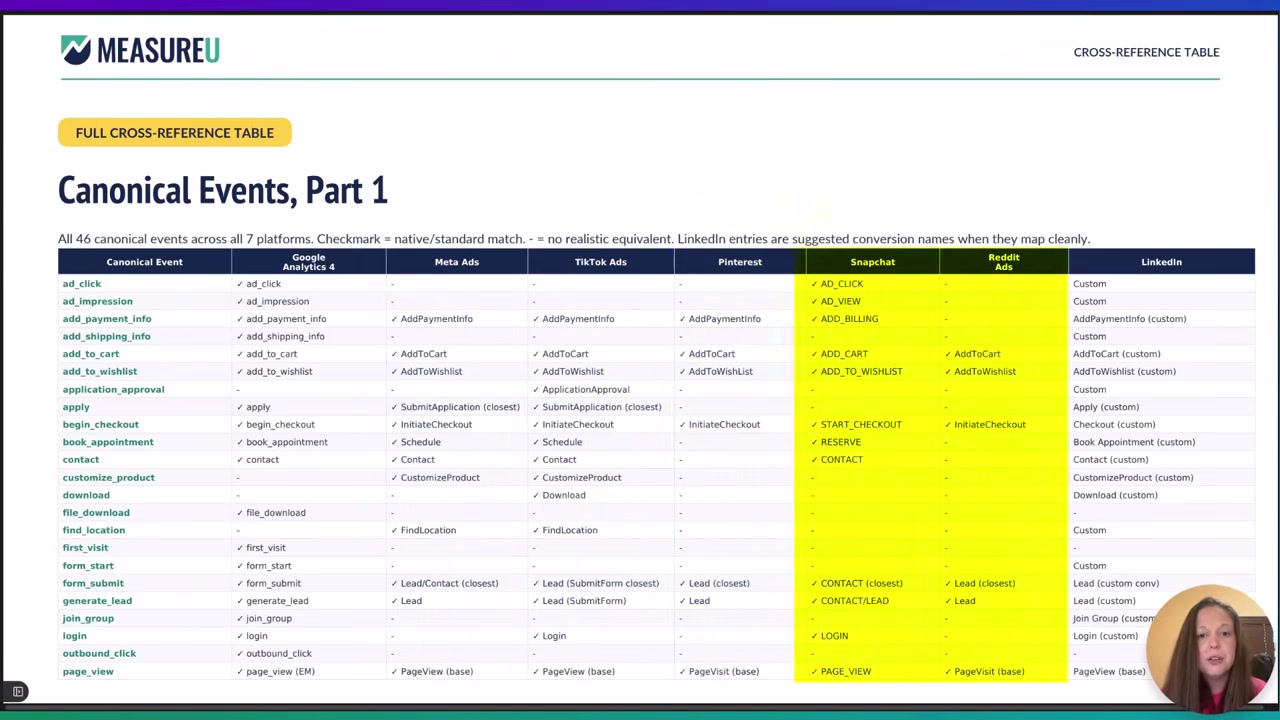Image resolution: width=1280 pixels, height=720 pixels.
Task: Select 'find_location' canonical event
Action: (x=93, y=530)
